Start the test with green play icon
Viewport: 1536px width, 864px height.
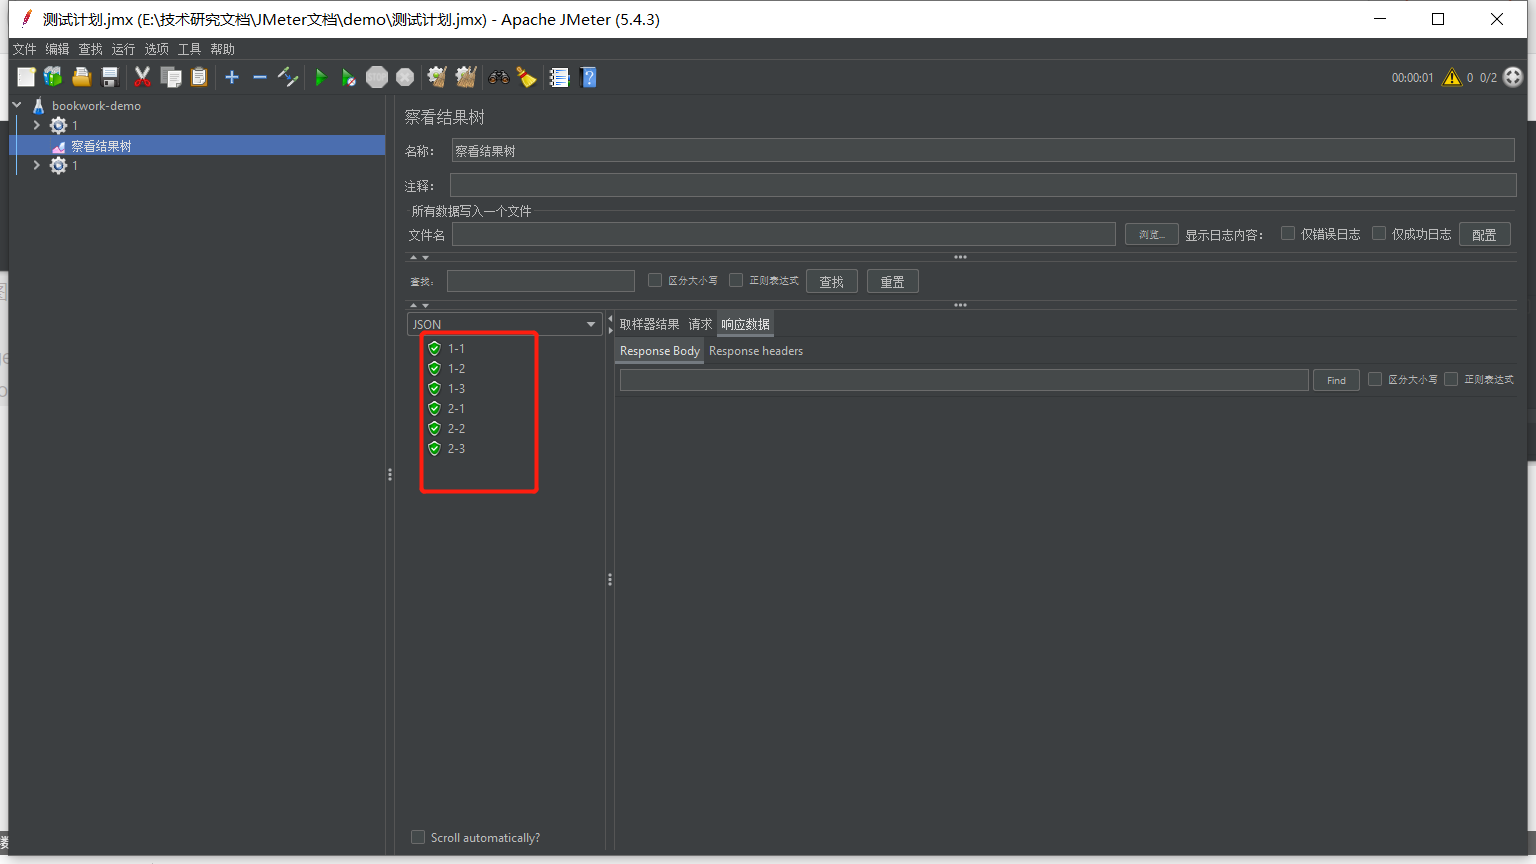pos(320,77)
